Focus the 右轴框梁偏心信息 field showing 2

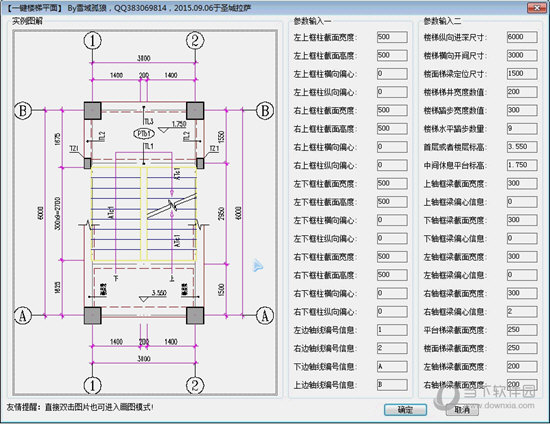pyautogui.click(x=522, y=311)
